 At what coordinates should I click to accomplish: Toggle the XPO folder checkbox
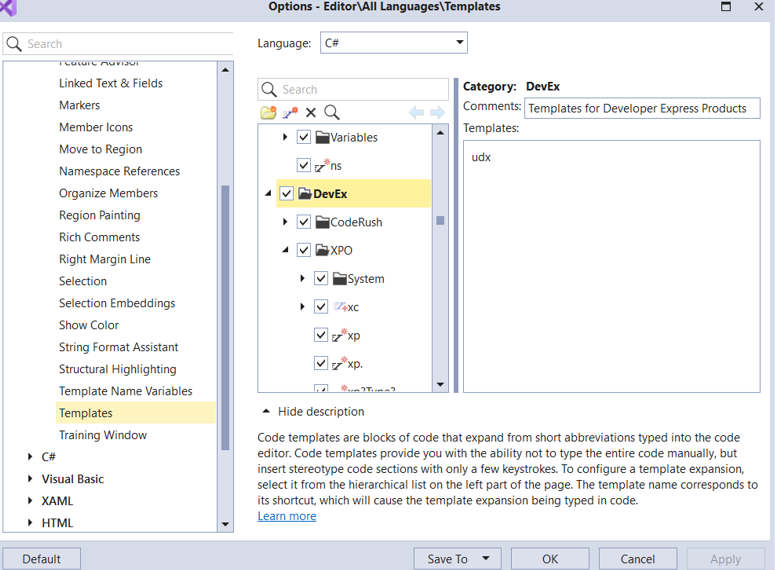click(304, 250)
